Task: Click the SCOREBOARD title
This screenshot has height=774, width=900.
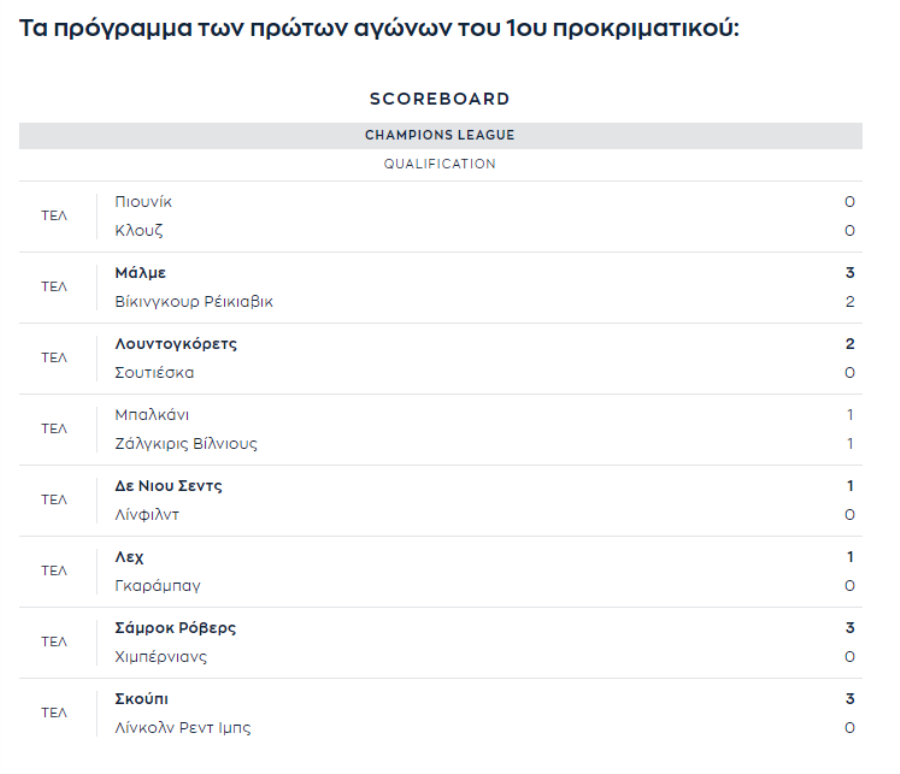Action: point(440,99)
